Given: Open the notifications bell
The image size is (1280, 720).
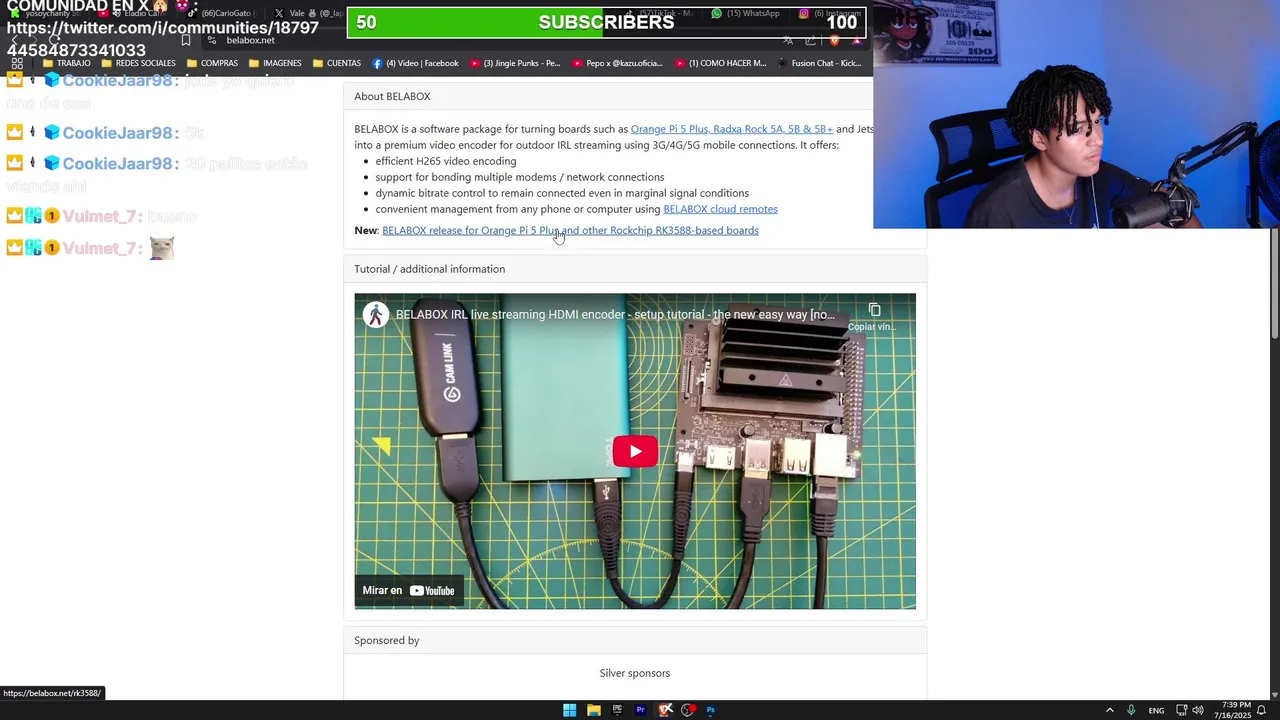Looking at the screenshot, I should coord(1262,710).
